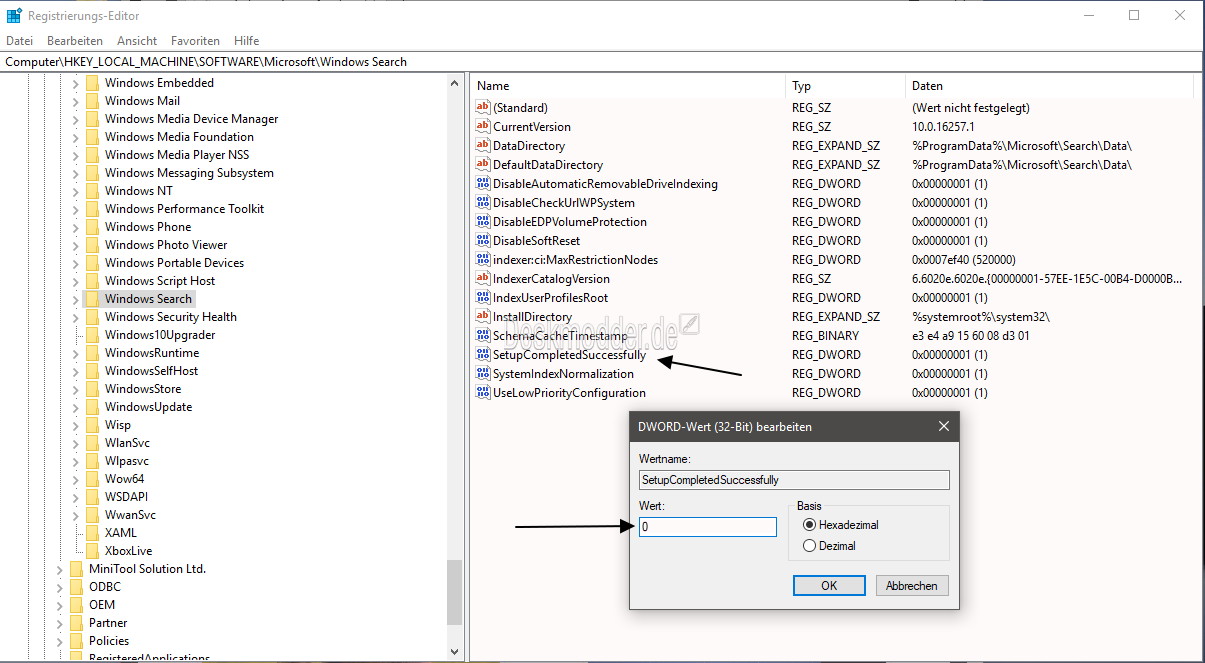Expand the MiniTool Solution Ltd. node
Viewport: 1205px width, 663px height.
pyautogui.click(x=59, y=569)
